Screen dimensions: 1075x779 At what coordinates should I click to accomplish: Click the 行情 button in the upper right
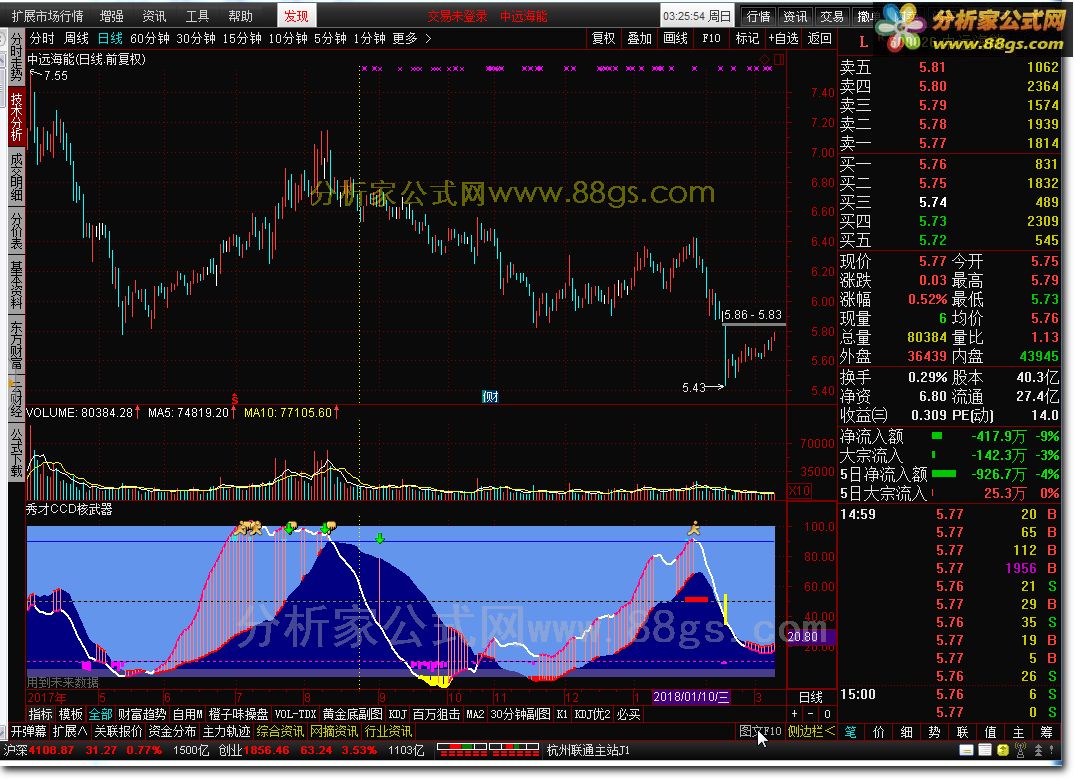click(x=758, y=16)
